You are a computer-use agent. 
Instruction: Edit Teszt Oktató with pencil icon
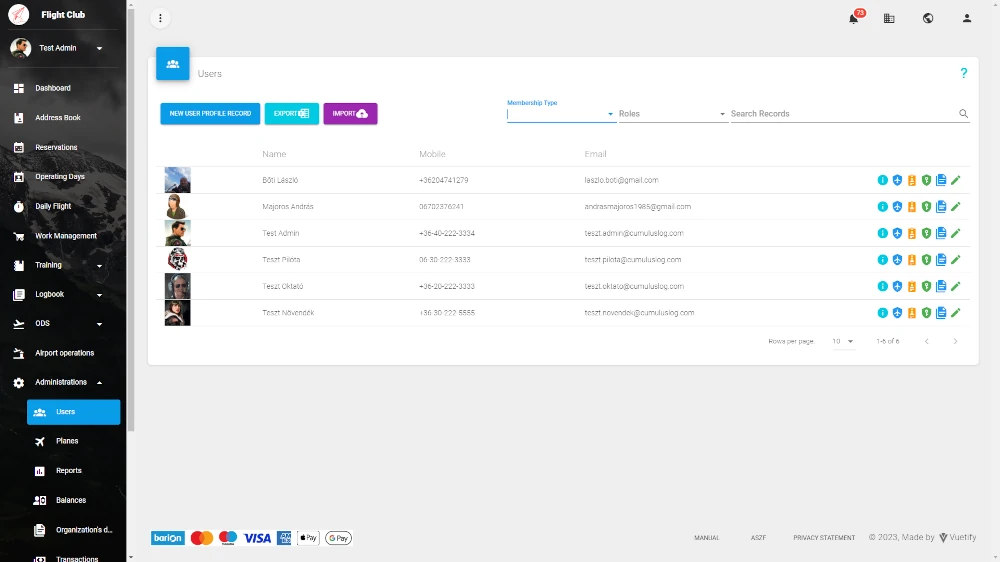(955, 286)
